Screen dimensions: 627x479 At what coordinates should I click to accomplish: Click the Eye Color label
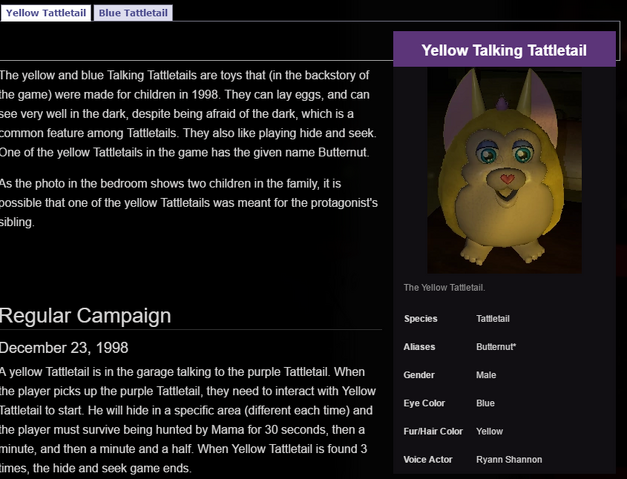(424, 403)
